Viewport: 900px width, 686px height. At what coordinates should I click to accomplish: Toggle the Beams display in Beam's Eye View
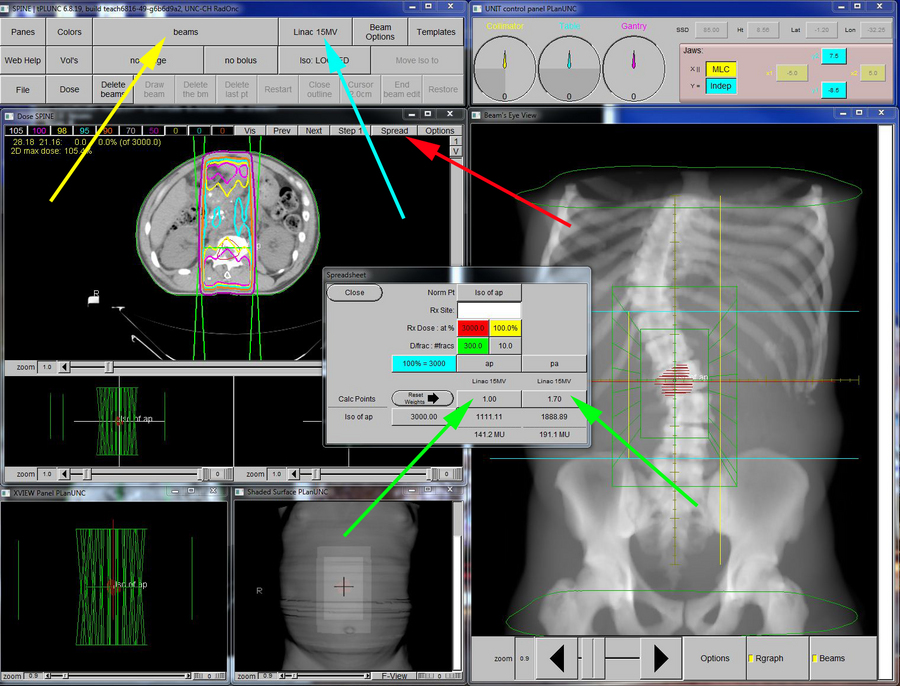coord(833,658)
